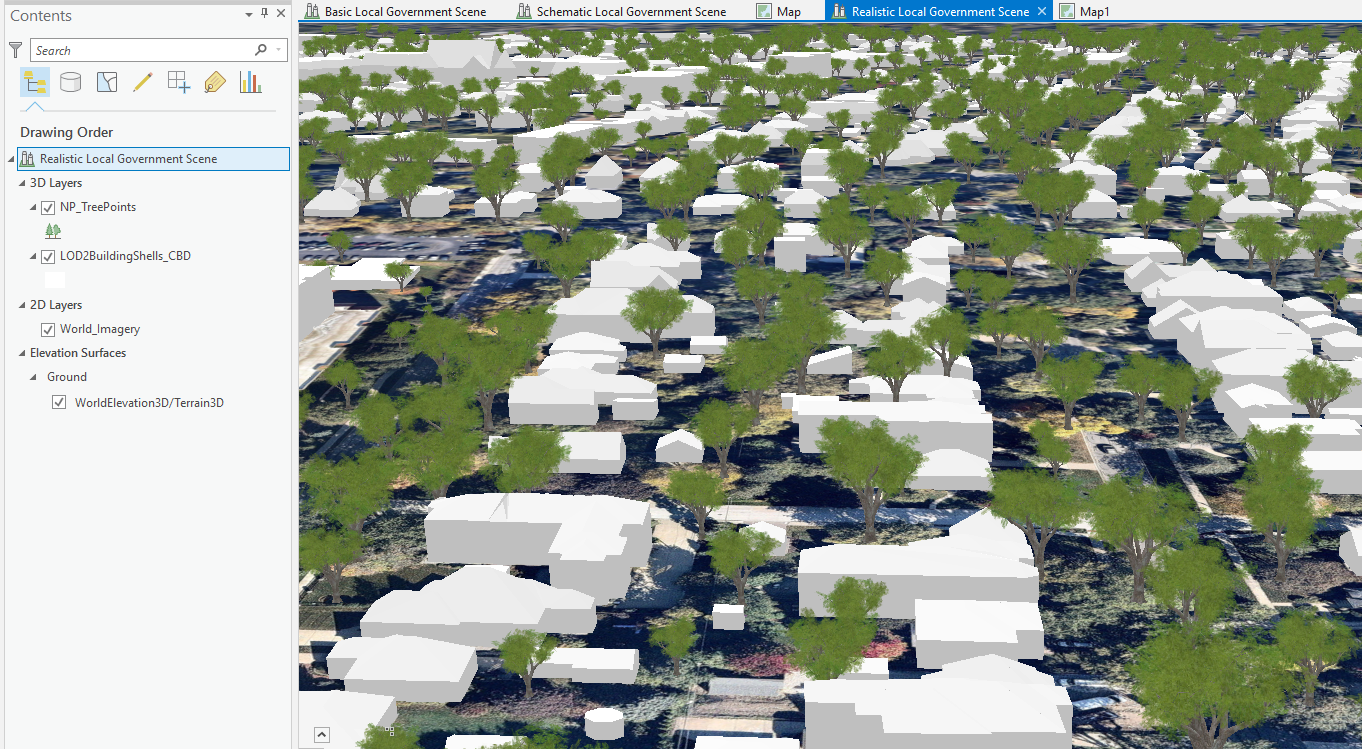The width and height of the screenshot is (1362, 749).
Task: Switch Contents to List By Data Source
Action: click(70, 82)
